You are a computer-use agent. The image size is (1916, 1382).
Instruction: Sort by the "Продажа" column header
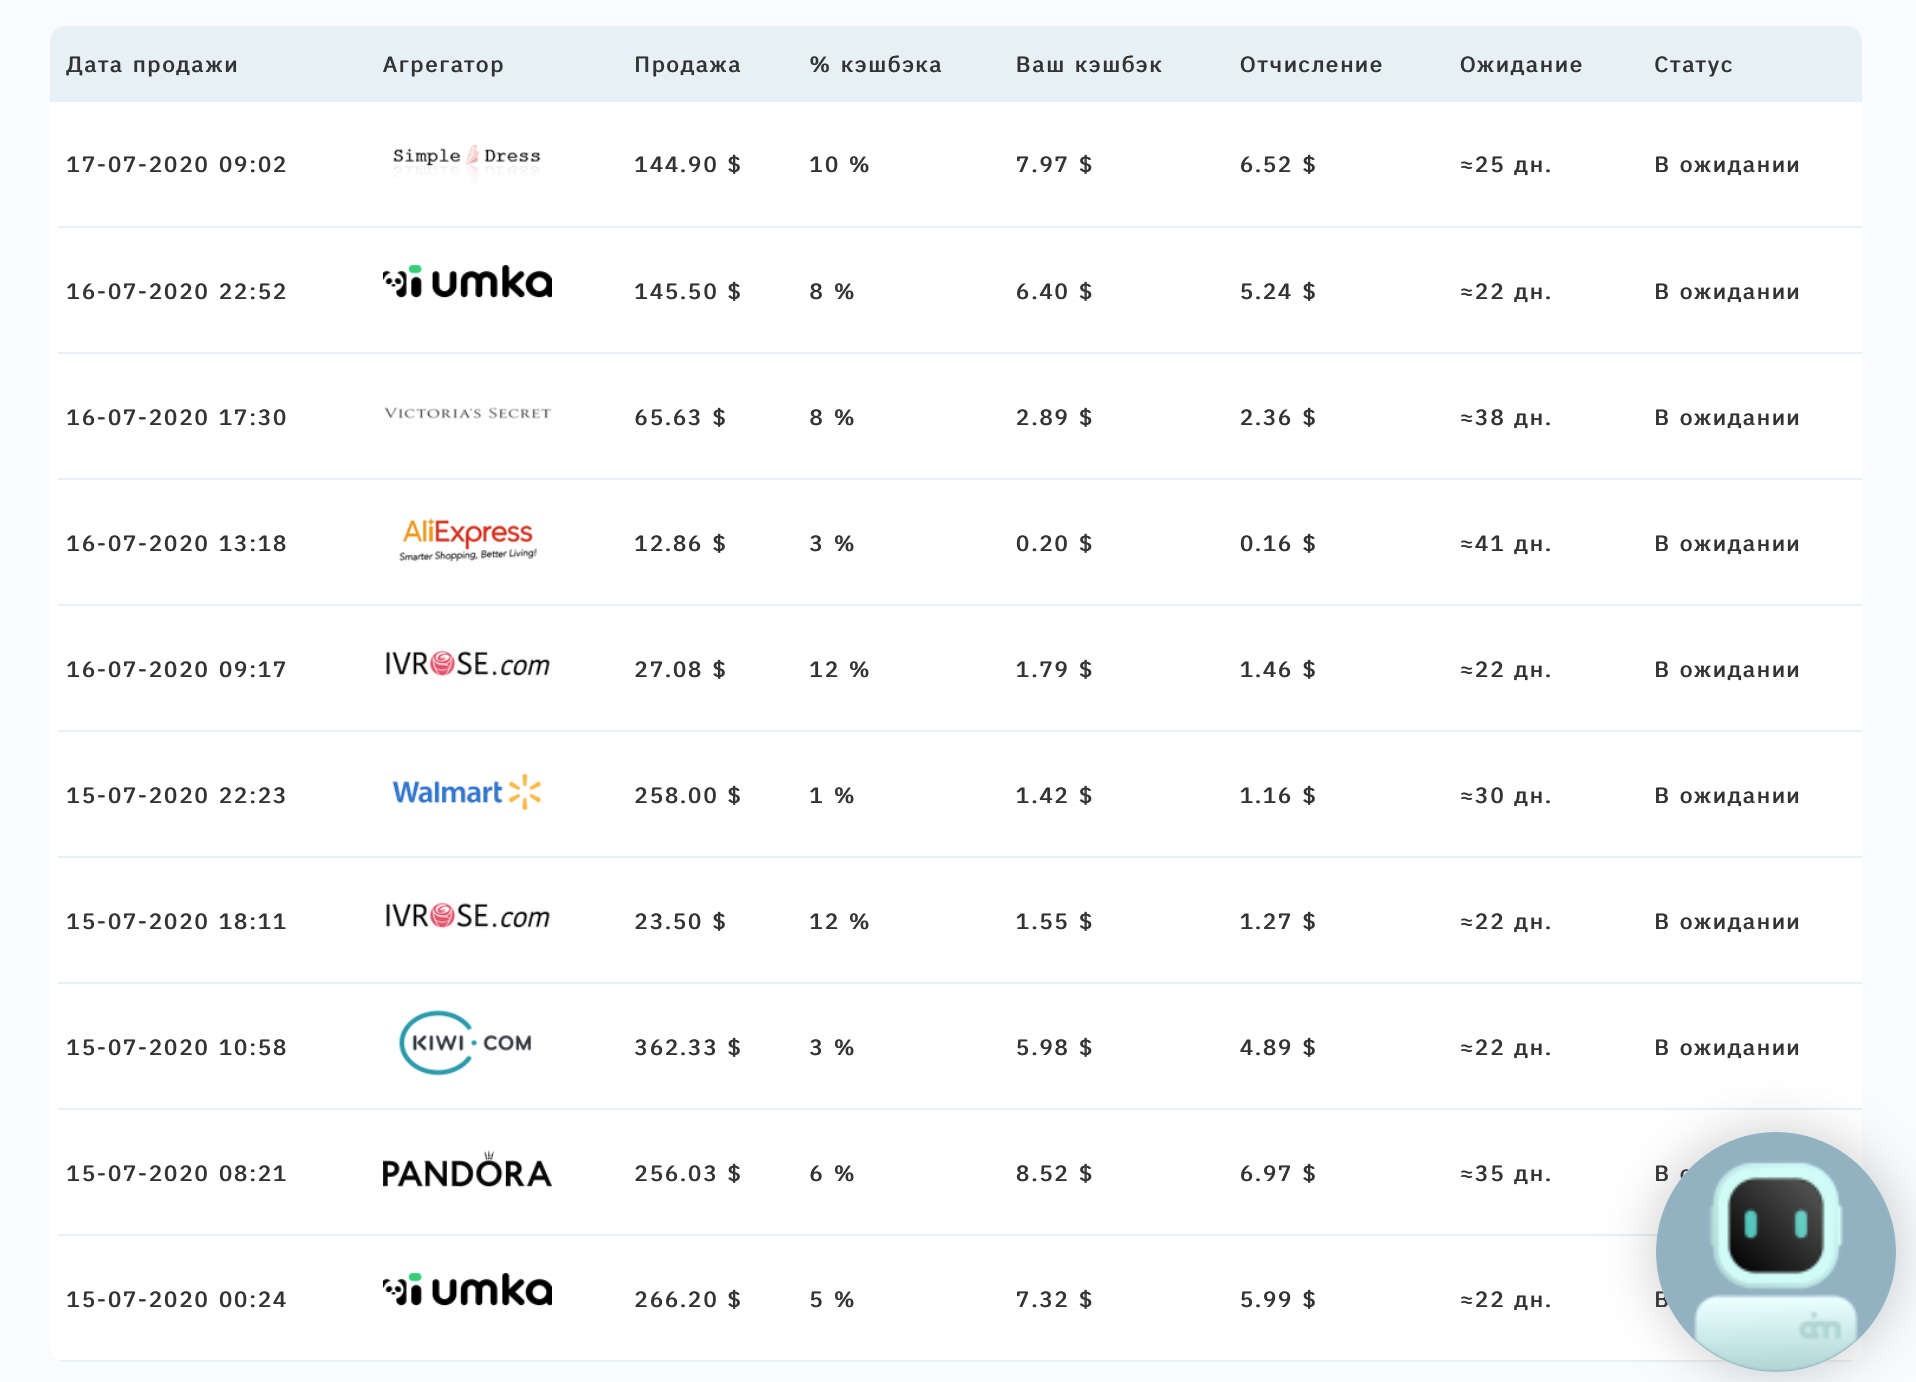687,65
